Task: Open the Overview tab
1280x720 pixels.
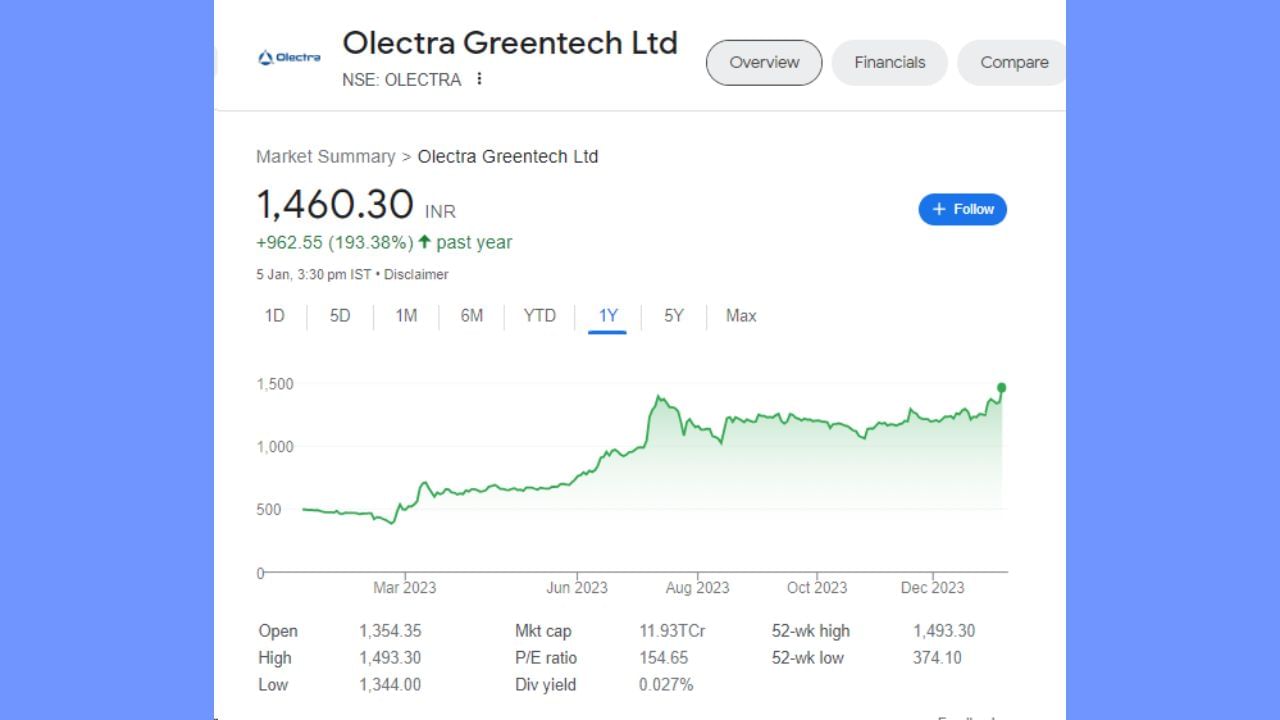Action: (x=764, y=62)
